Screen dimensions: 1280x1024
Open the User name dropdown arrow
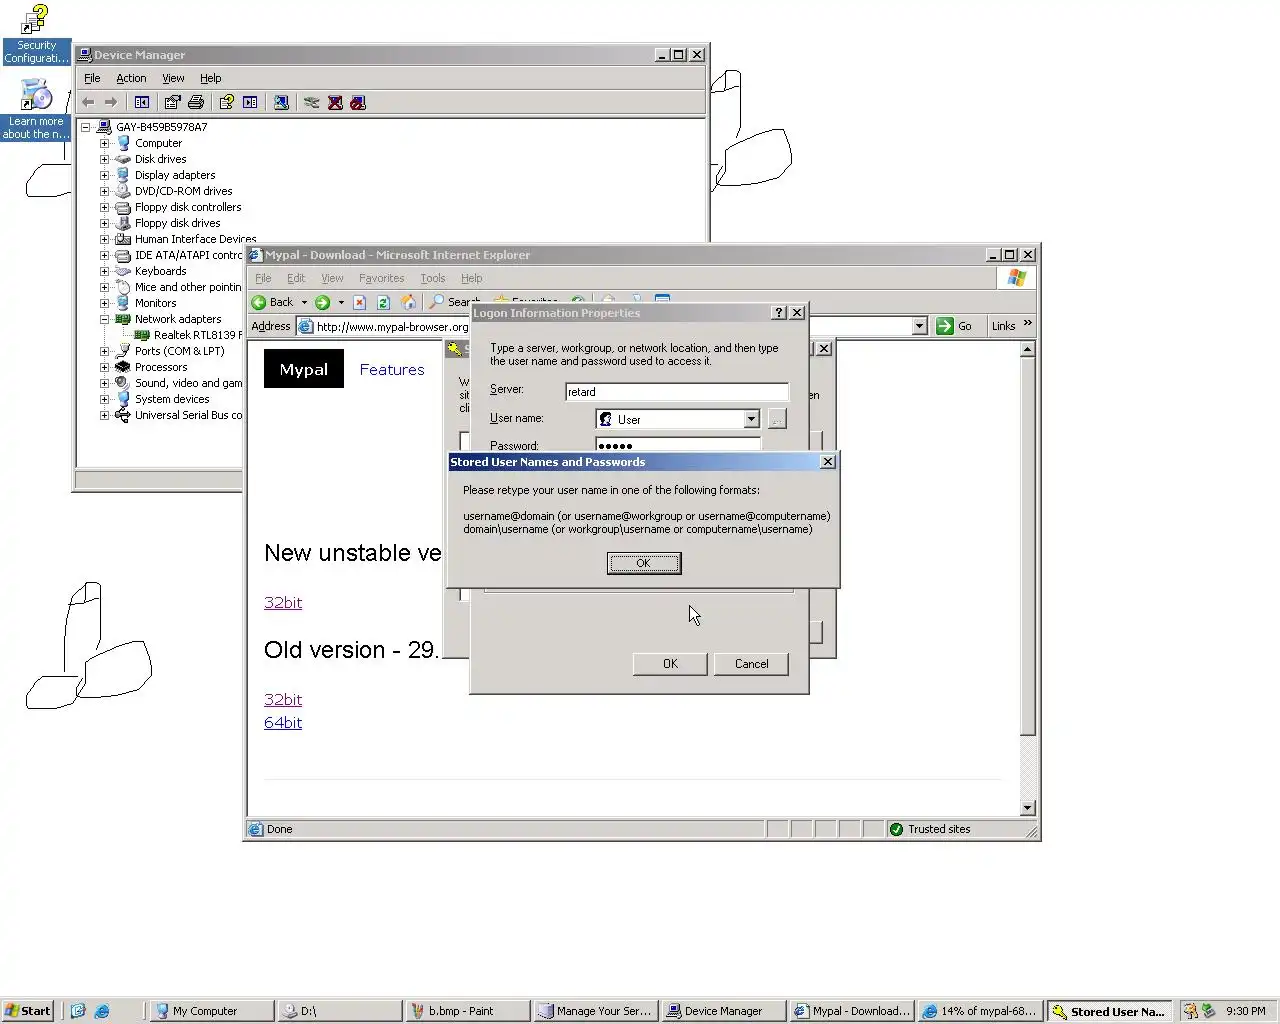click(x=751, y=419)
